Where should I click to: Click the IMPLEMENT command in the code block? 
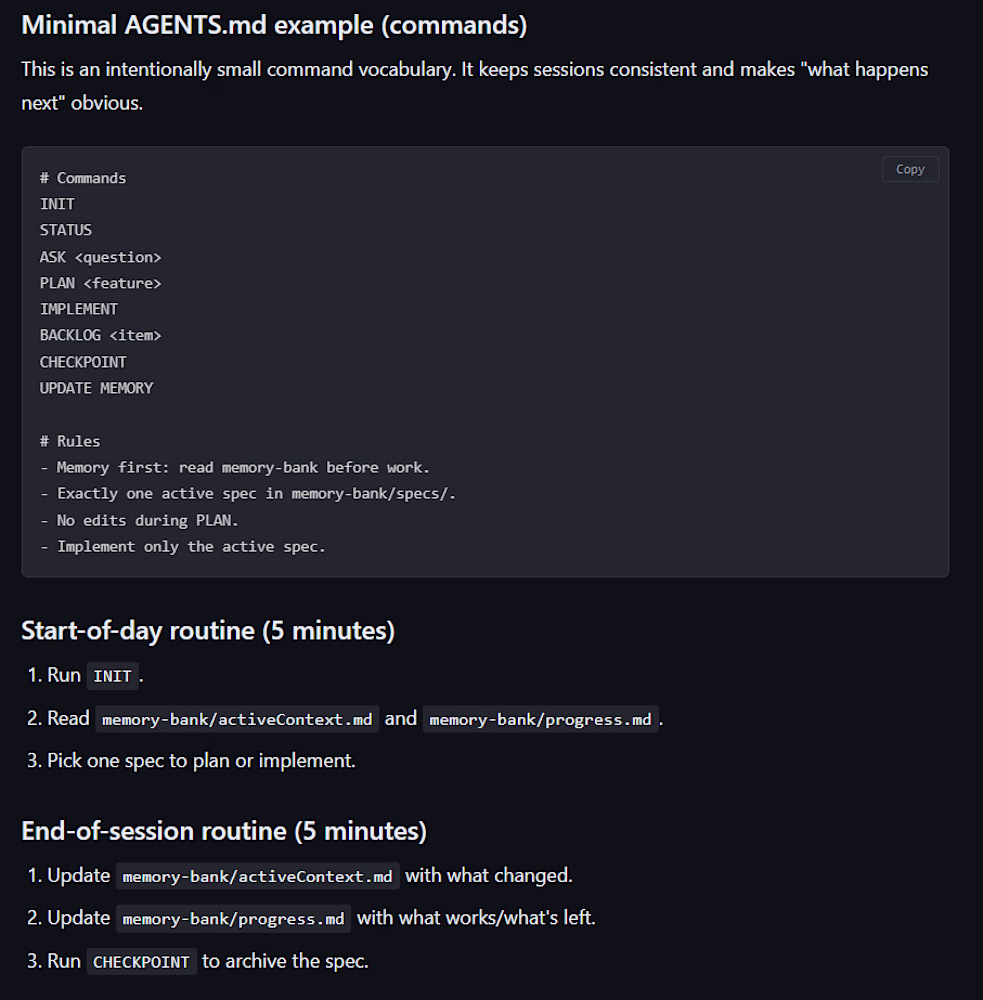(x=79, y=309)
